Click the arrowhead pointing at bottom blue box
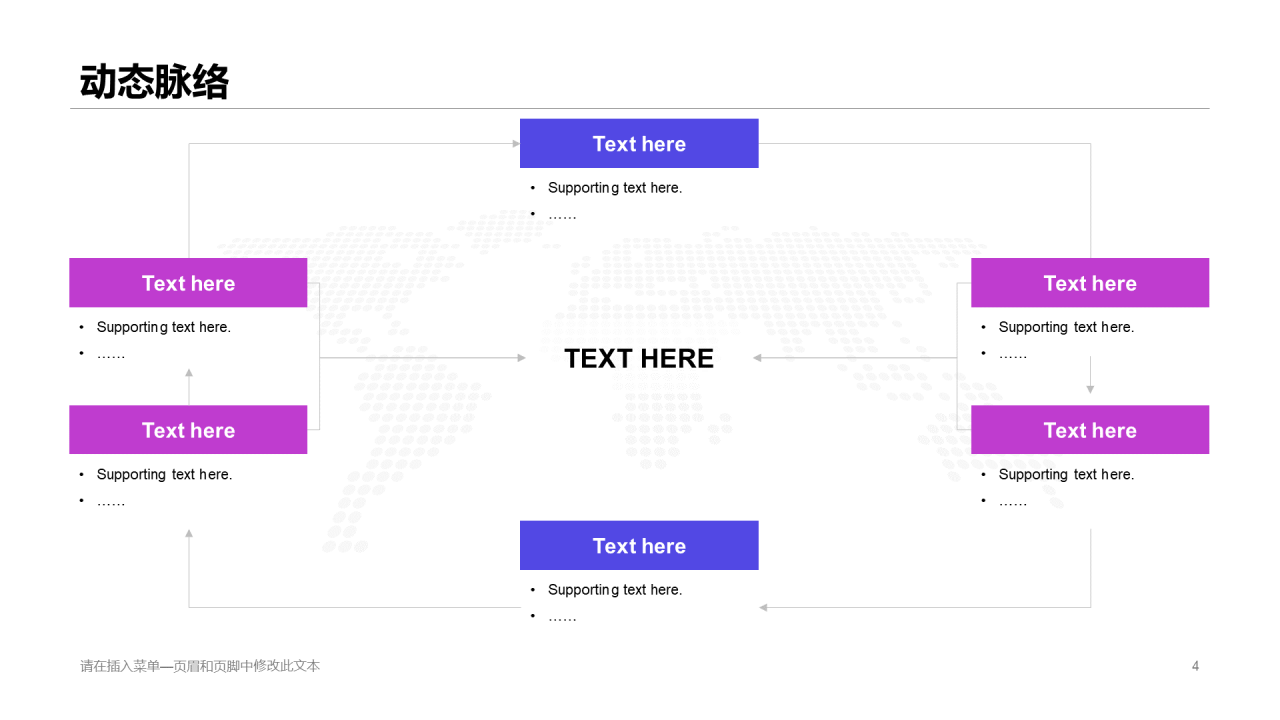 pos(763,607)
